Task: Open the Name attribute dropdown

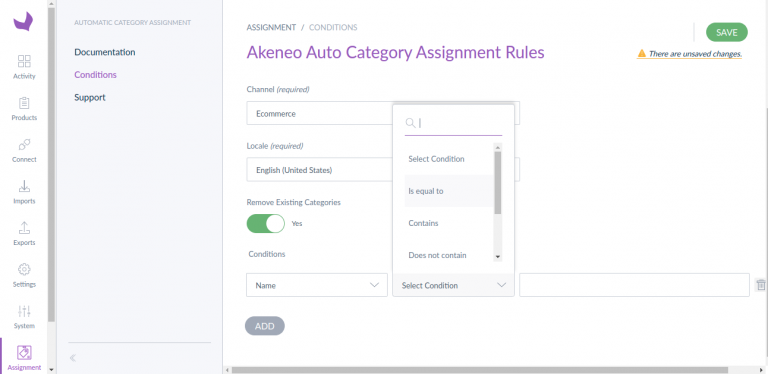Action: pyautogui.click(x=317, y=285)
